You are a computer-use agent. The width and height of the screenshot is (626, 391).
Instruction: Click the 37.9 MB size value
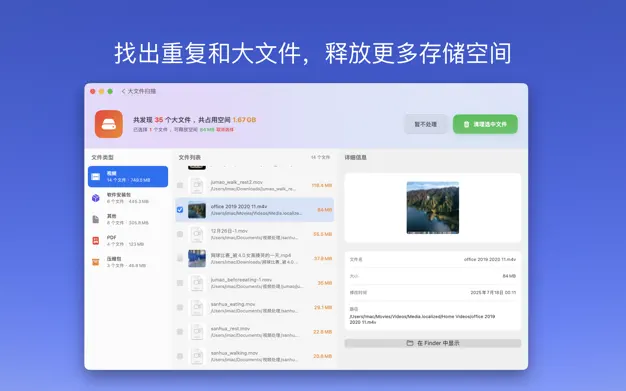click(x=323, y=258)
